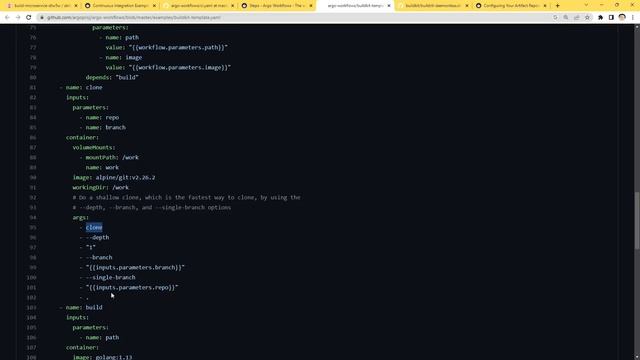Bookmark this page with the star icon
This screenshot has width=640, height=360.
click(587, 18)
